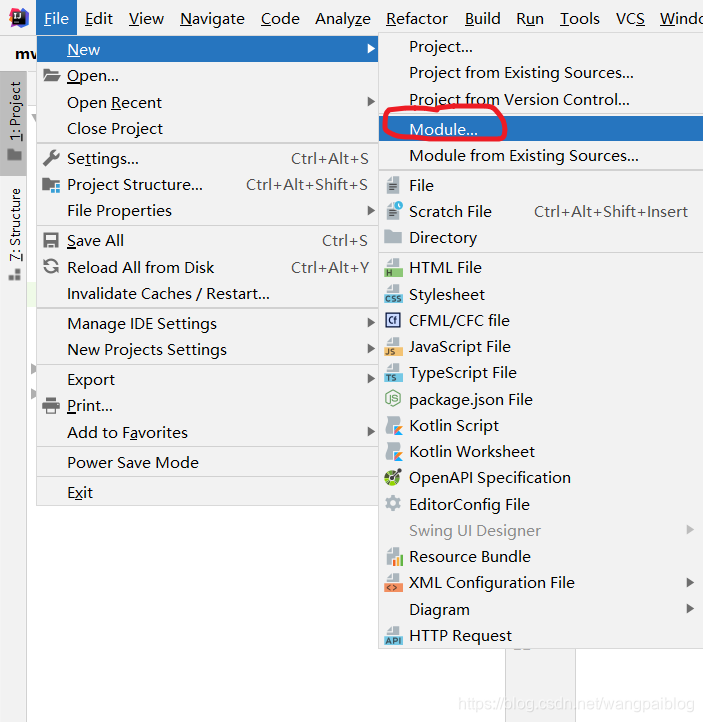
Task: Click the File document icon
Action: click(393, 185)
